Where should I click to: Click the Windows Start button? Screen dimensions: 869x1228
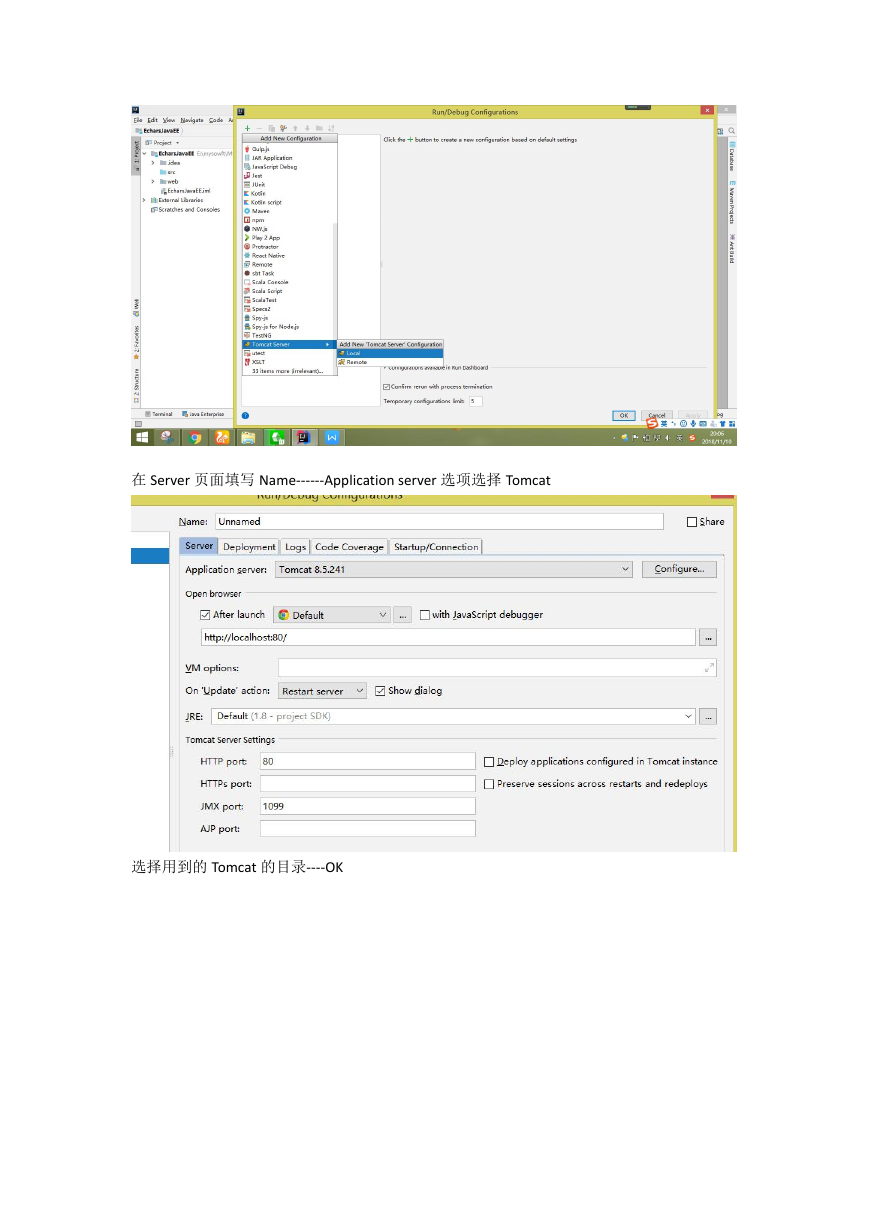[142, 437]
